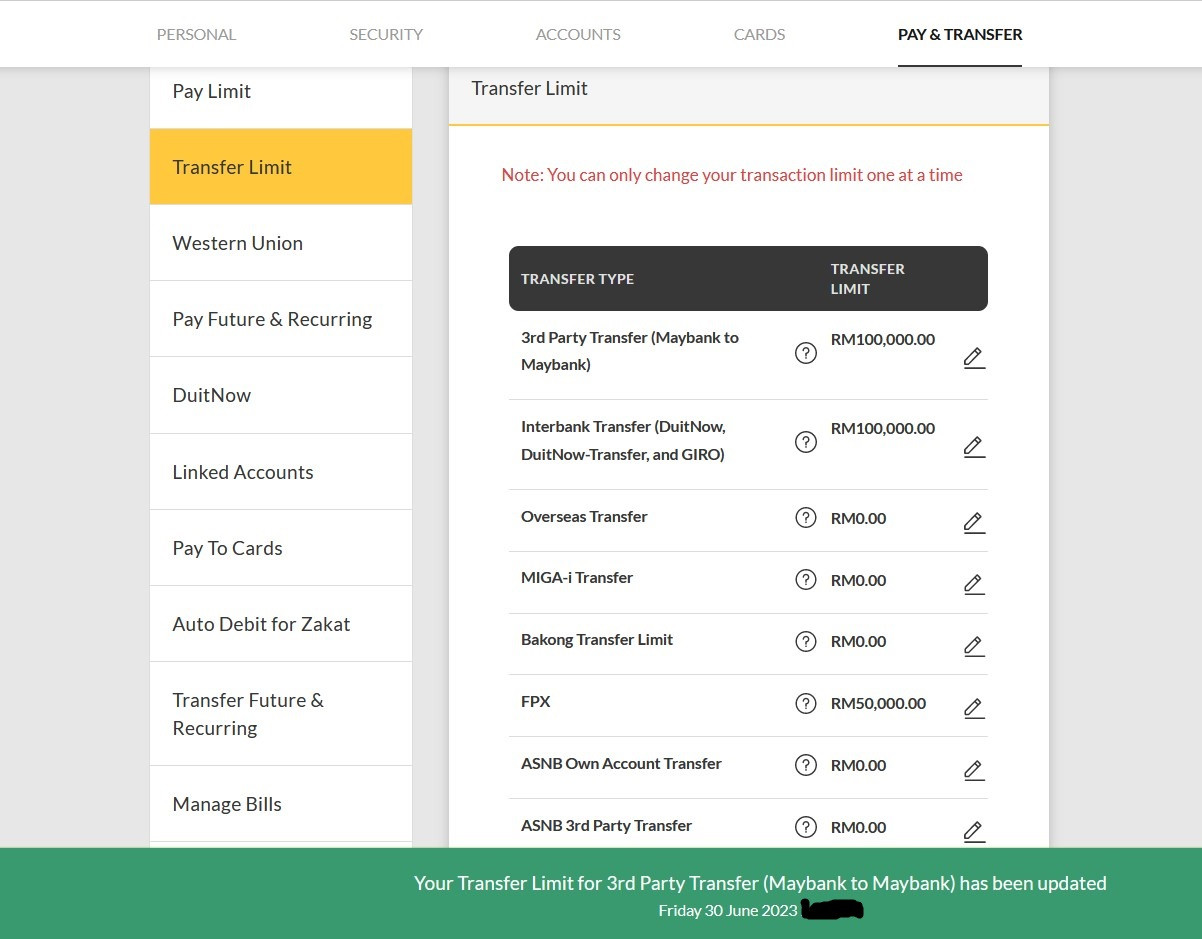Screen dimensions: 1202x939
Task: Open help icon for 3rd Party Transfer
Action: pos(806,353)
